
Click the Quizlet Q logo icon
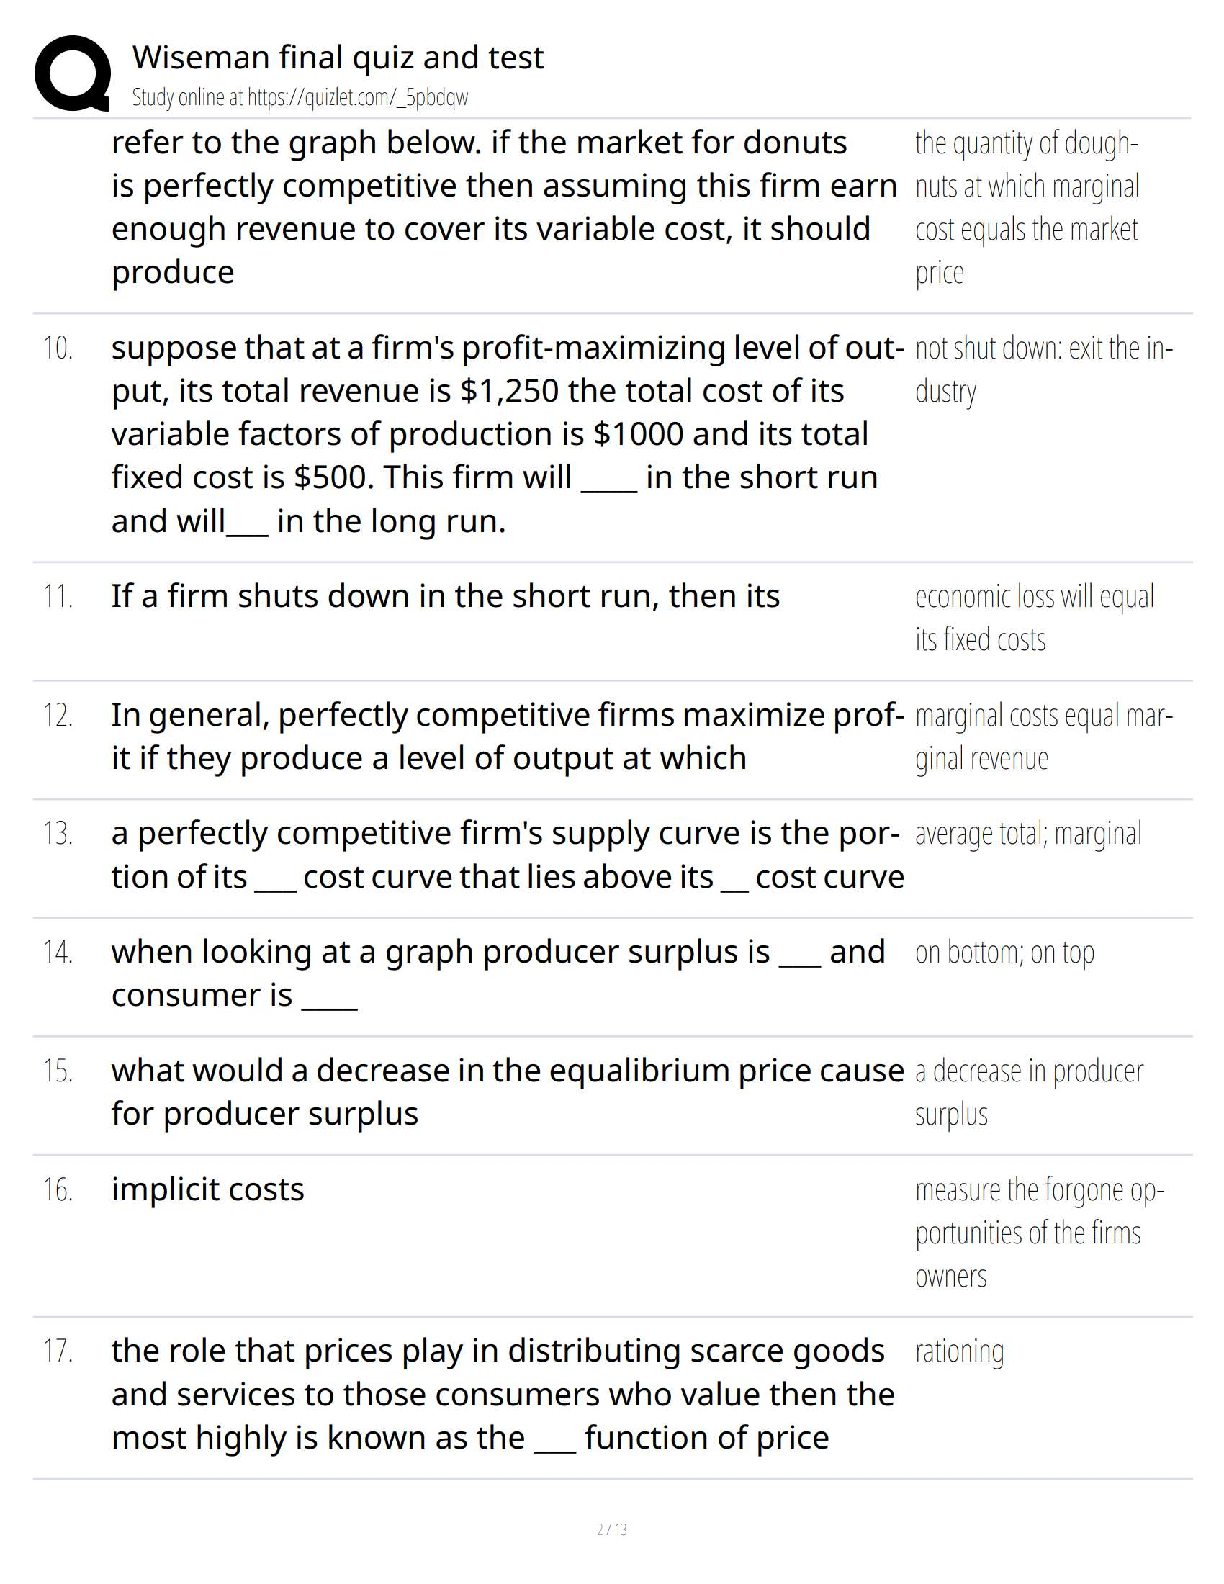72,73
